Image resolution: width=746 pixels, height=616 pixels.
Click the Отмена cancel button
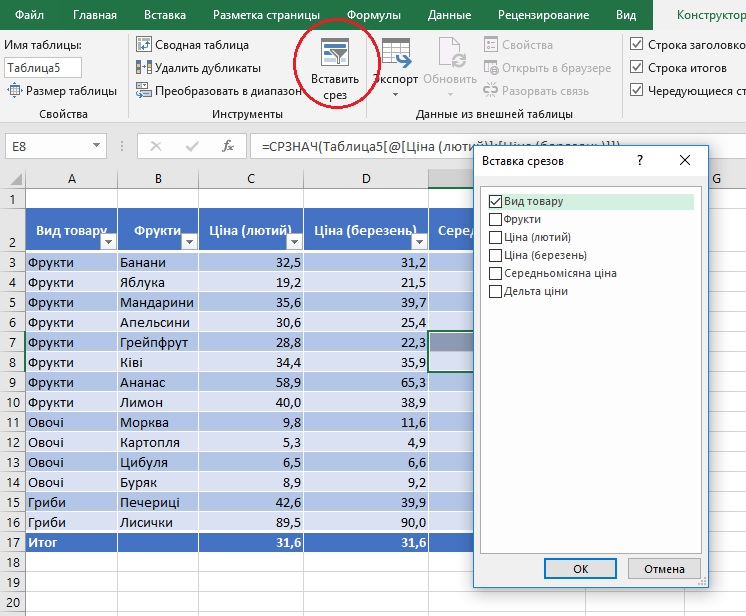click(664, 568)
